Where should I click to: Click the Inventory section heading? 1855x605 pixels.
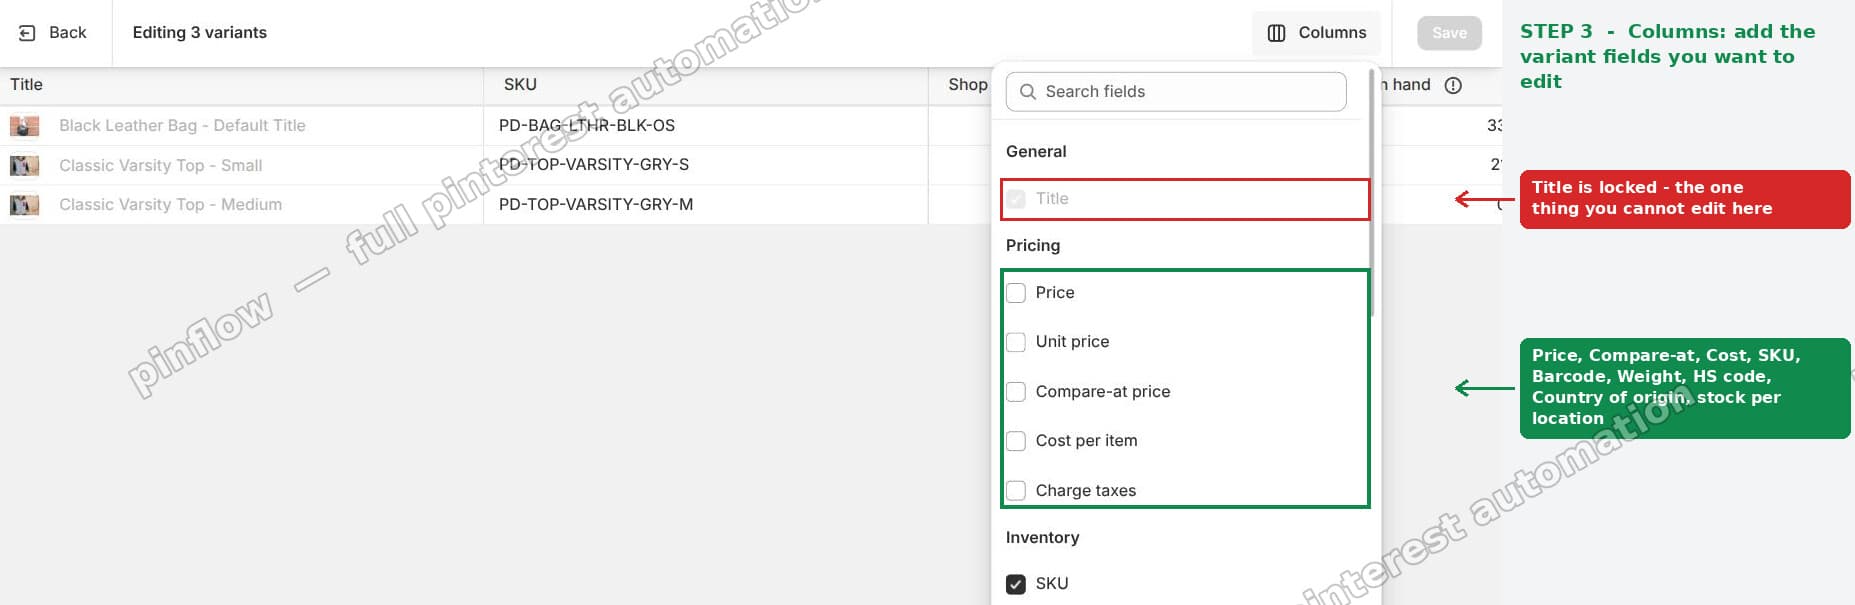point(1042,538)
